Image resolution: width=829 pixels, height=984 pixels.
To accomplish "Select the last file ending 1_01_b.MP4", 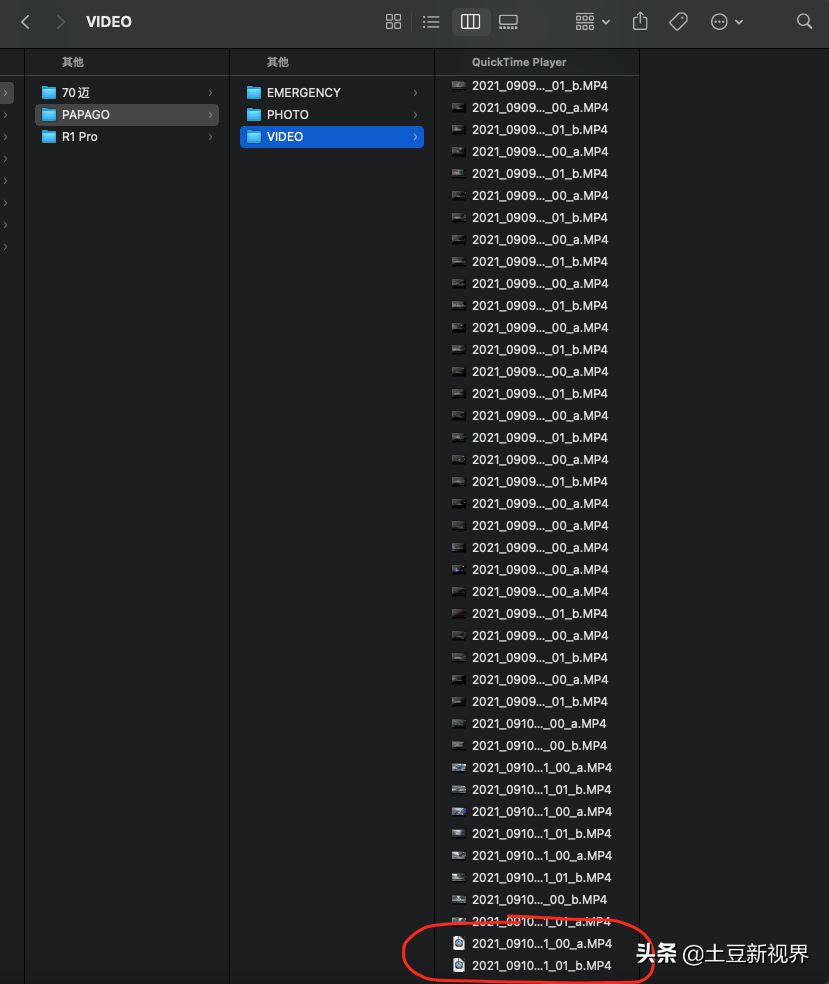I will point(541,966).
